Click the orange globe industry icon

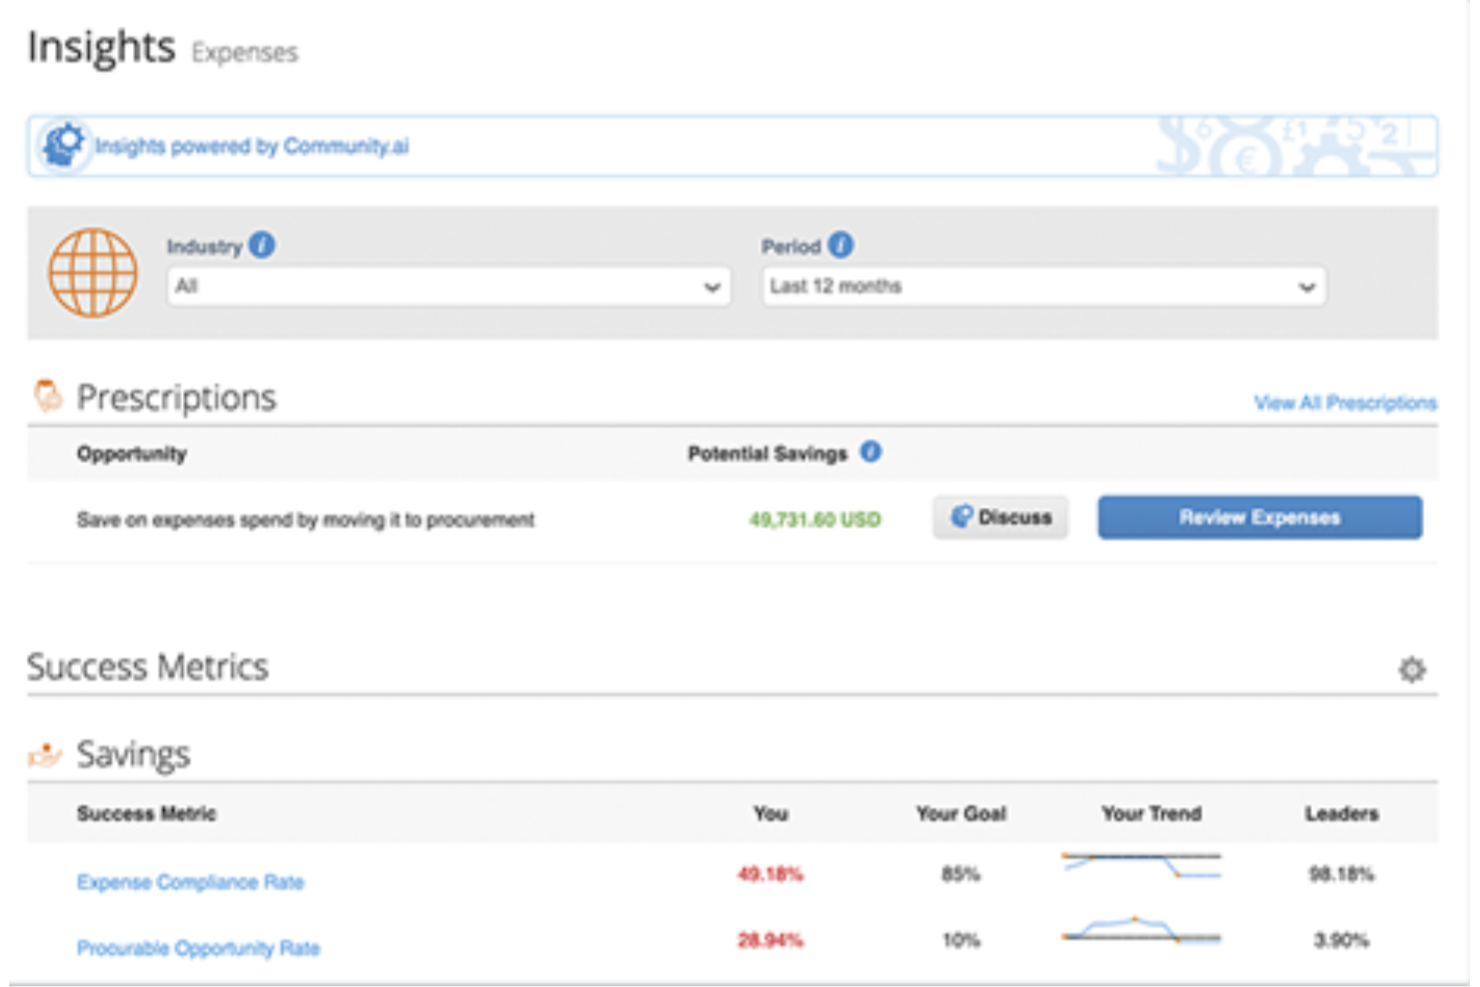pos(92,273)
